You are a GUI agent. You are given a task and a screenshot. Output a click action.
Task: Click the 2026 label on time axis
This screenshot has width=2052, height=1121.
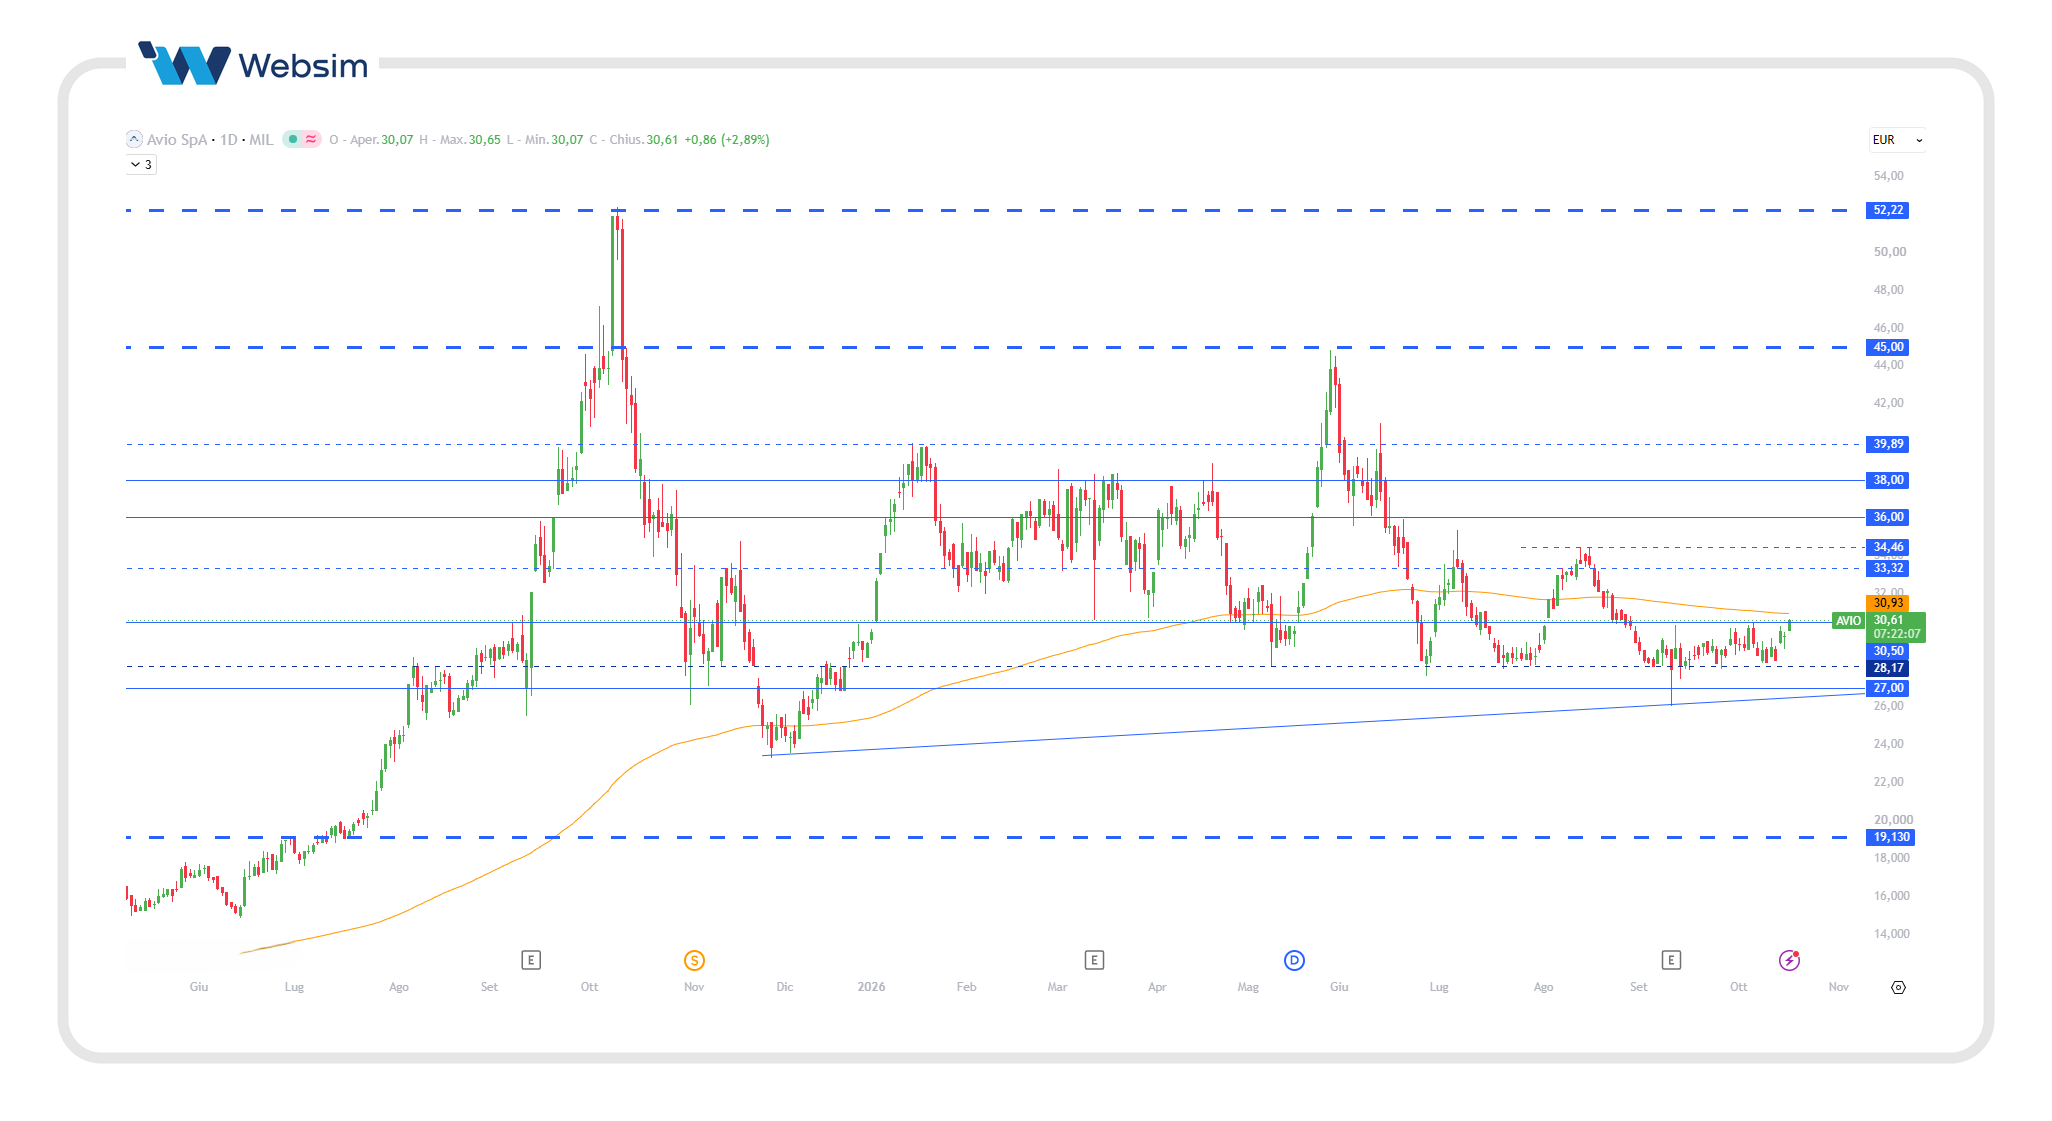coord(871,987)
